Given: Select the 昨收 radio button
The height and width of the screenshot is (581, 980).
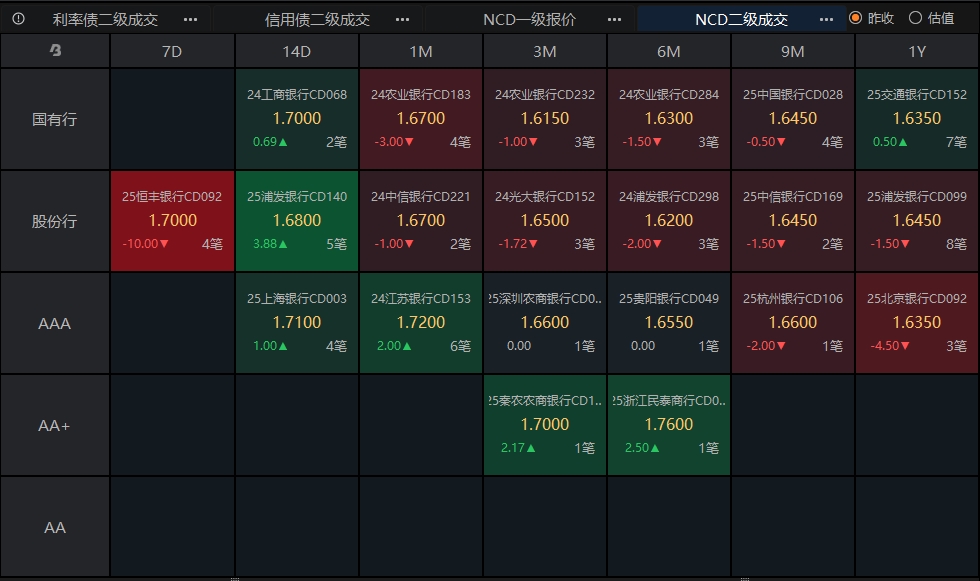Looking at the screenshot, I should [x=856, y=18].
